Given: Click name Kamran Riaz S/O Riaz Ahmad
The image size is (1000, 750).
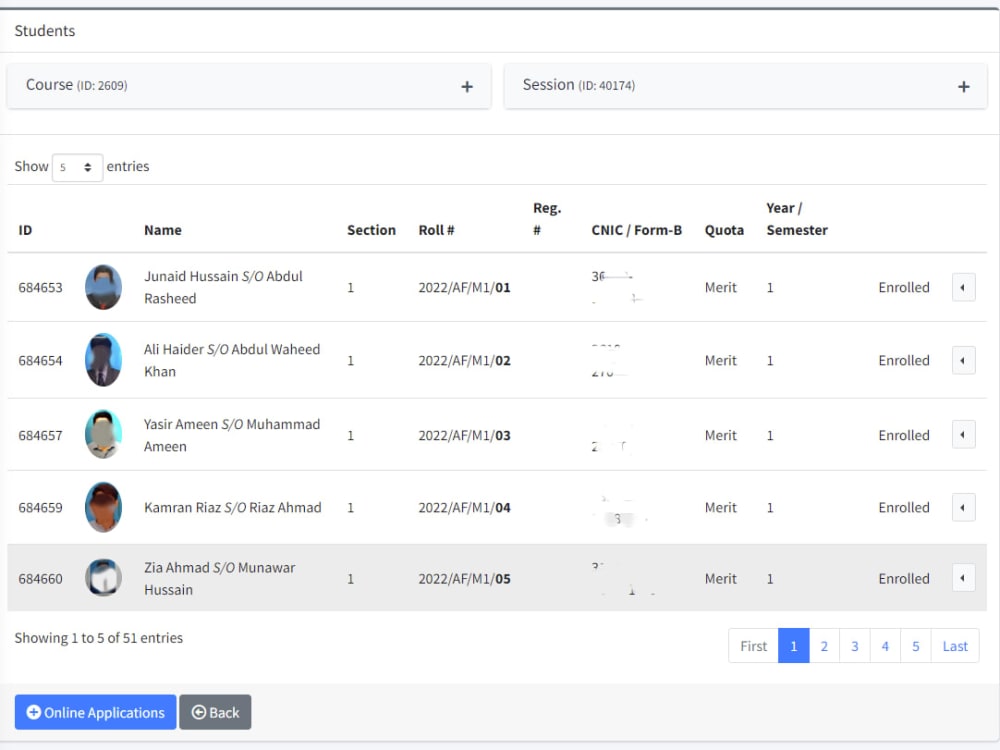Looking at the screenshot, I should (x=233, y=508).
